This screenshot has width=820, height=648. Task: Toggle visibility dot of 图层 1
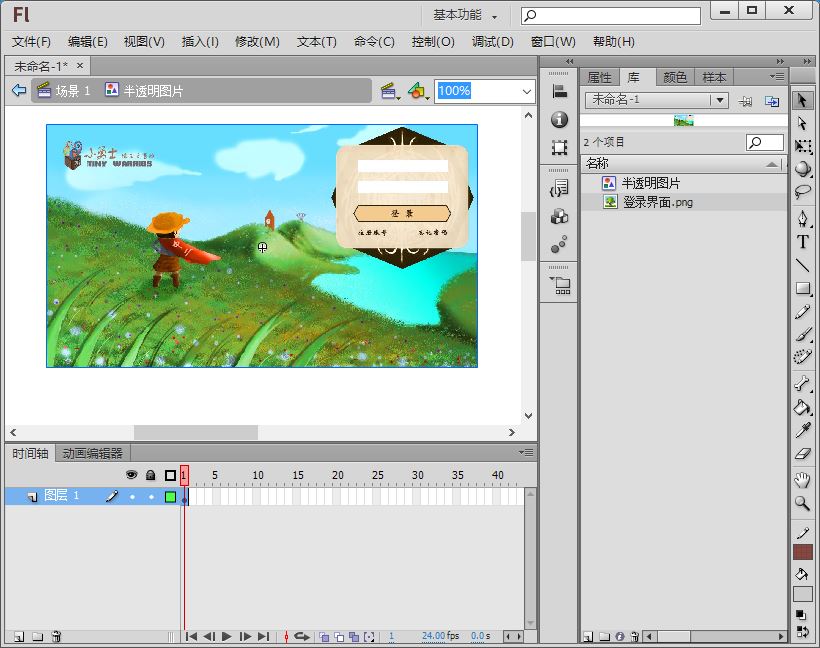(132, 496)
